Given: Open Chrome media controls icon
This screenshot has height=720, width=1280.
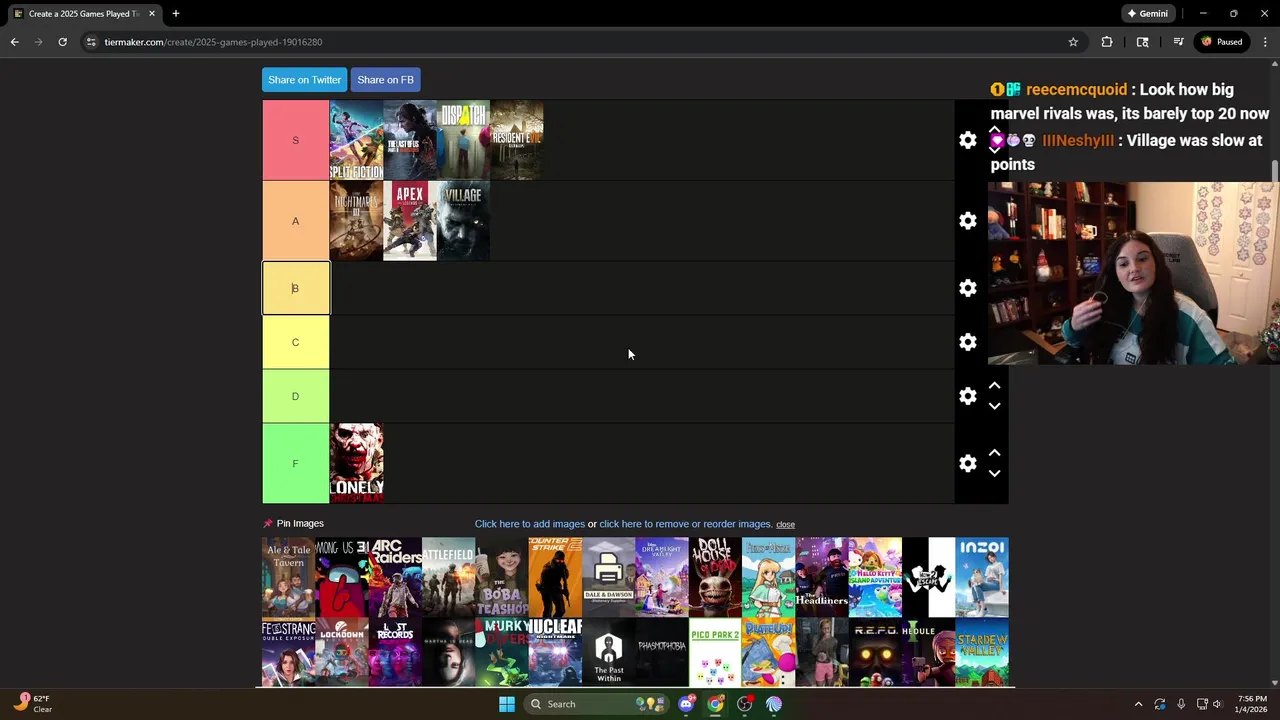Looking at the screenshot, I should [x=1178, y=42].
